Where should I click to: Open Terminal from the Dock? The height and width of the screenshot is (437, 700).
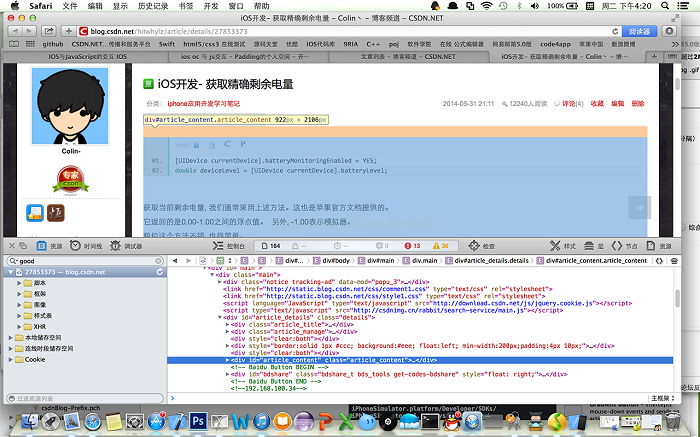pos(429,421)
